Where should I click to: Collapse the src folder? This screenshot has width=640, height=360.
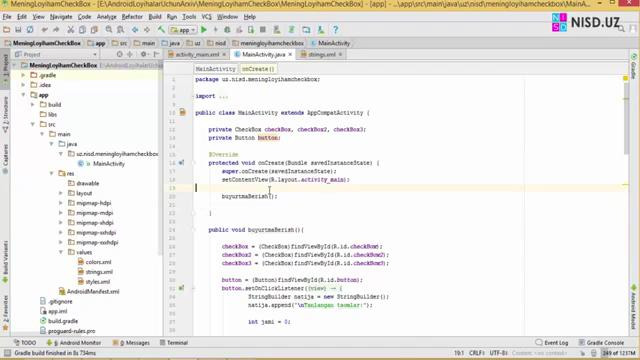33,124
